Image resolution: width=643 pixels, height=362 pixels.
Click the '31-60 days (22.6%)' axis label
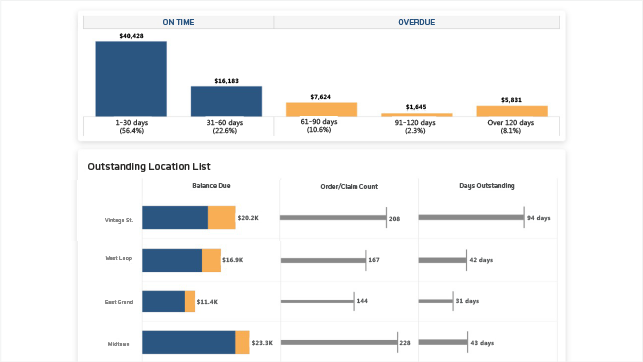tap(225, 127)
